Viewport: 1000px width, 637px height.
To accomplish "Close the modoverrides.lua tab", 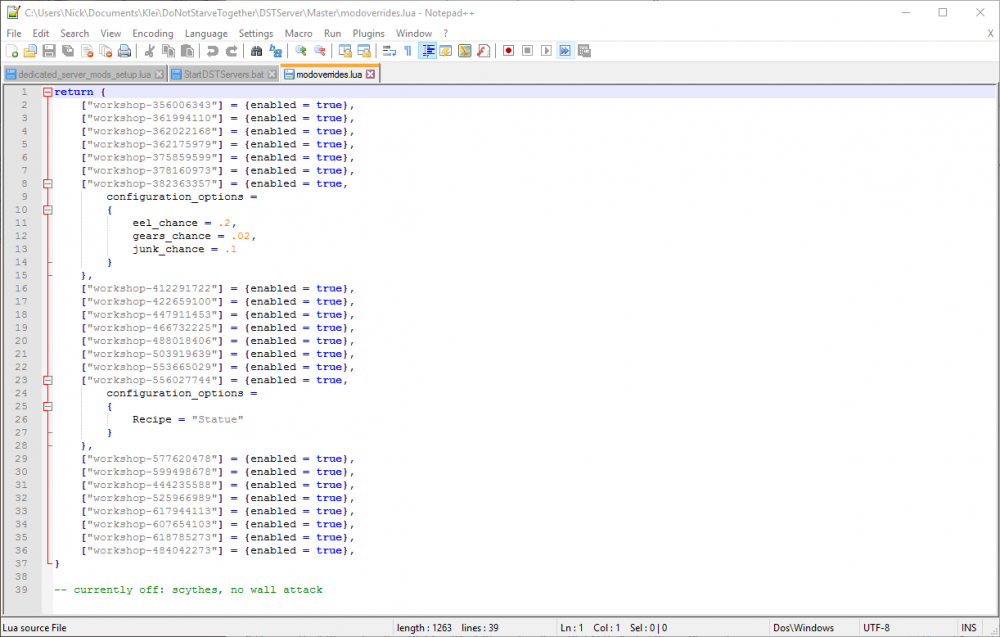I will 370,74.
